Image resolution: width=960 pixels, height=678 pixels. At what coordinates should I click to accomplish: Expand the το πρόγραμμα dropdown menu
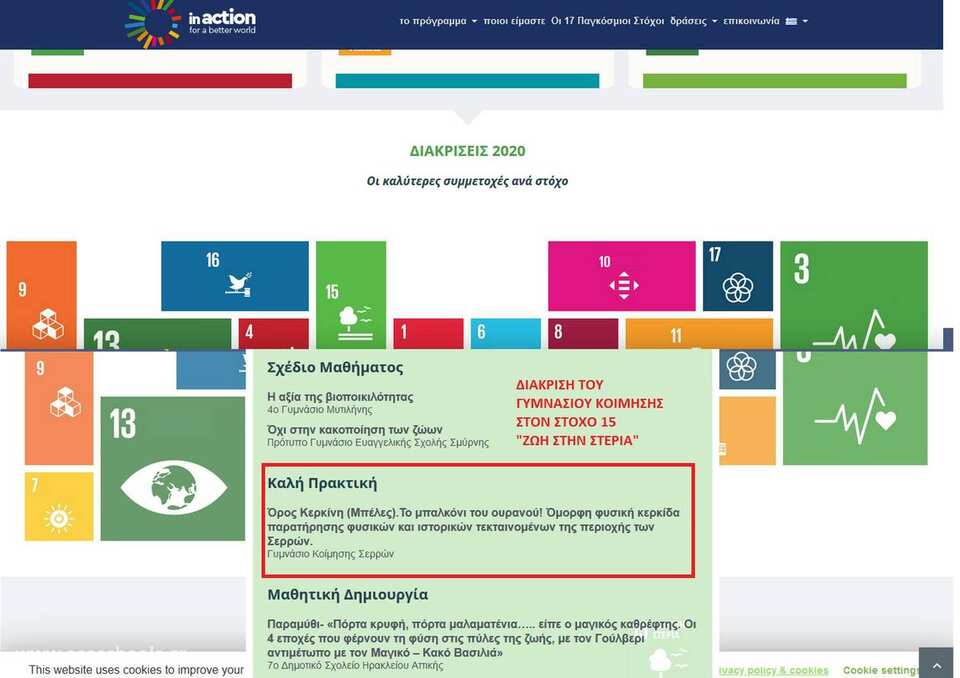(438, 21)
